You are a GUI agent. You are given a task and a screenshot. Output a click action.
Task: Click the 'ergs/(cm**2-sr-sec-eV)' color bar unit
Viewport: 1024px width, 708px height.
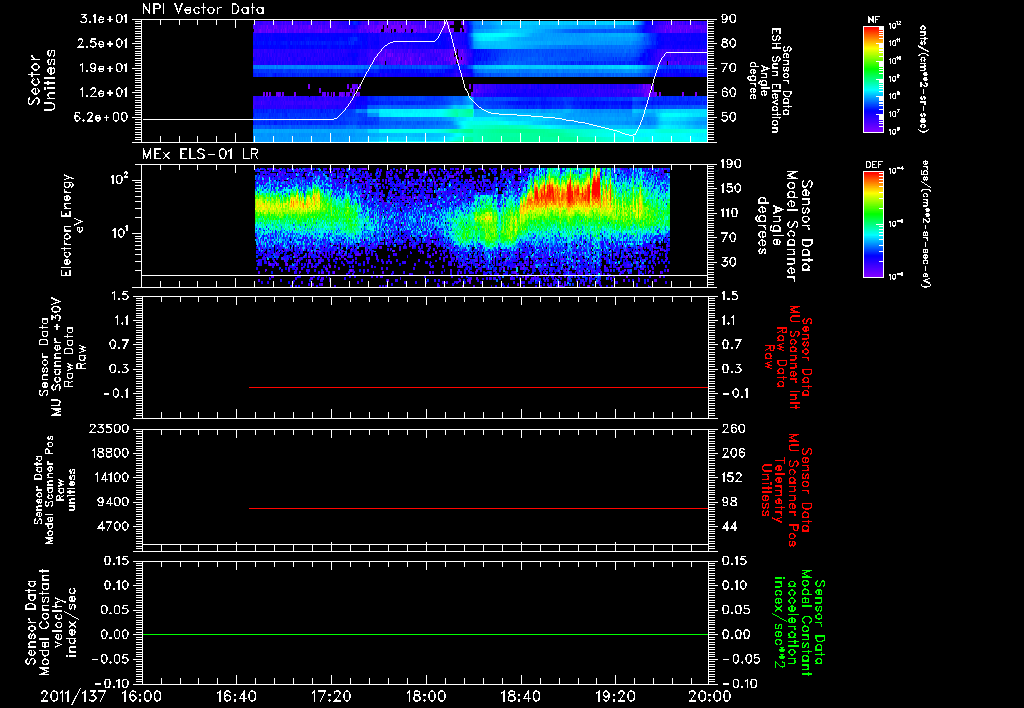click(x=925, y=224)
